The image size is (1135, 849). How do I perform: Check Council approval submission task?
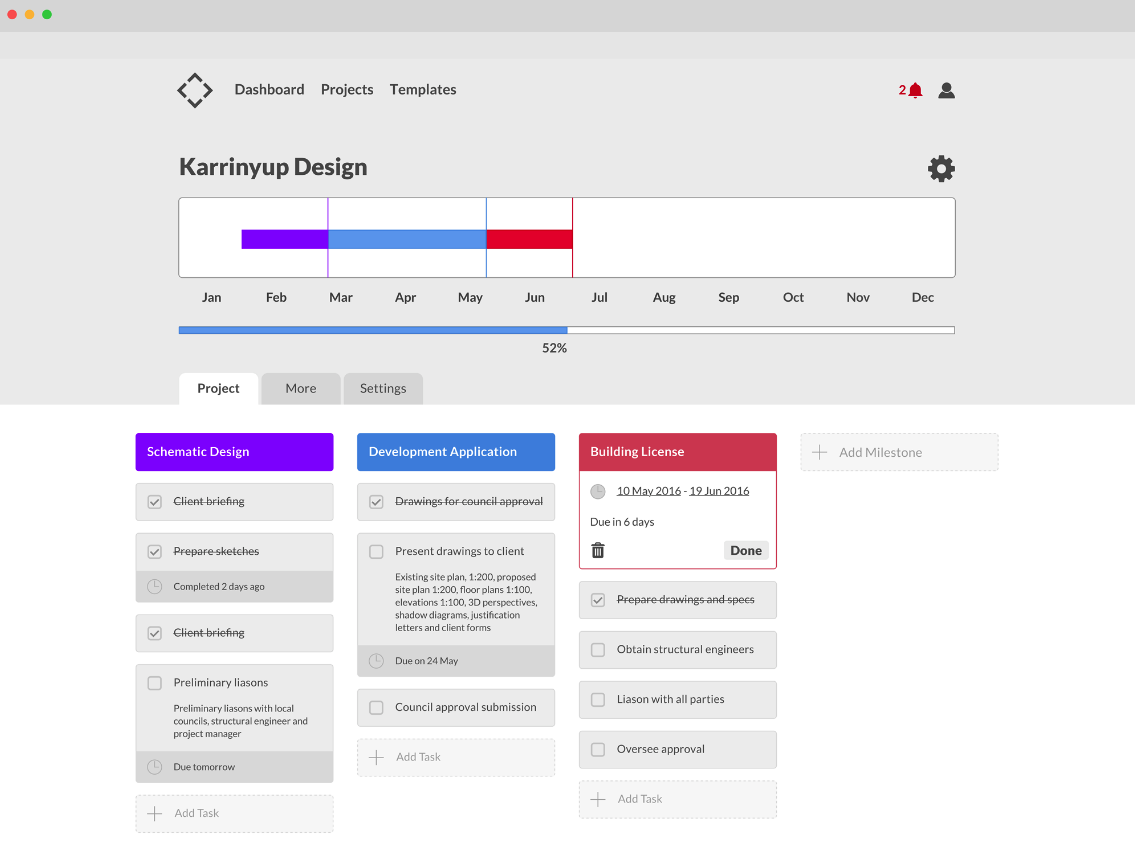(376, 708)
